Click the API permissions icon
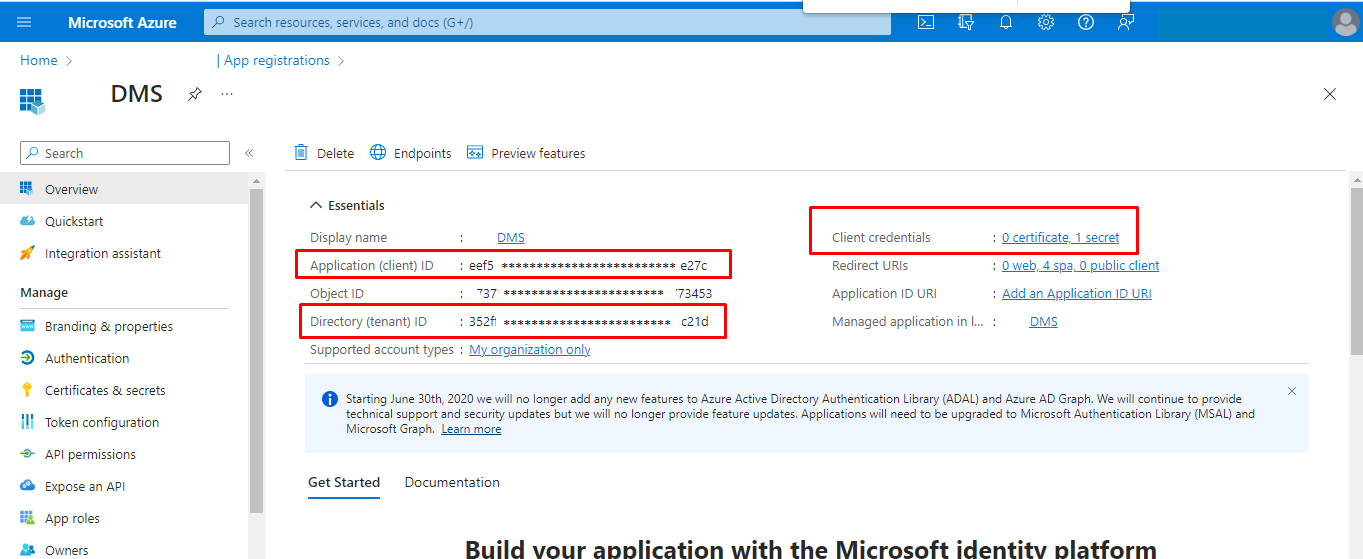 (27, 454)
